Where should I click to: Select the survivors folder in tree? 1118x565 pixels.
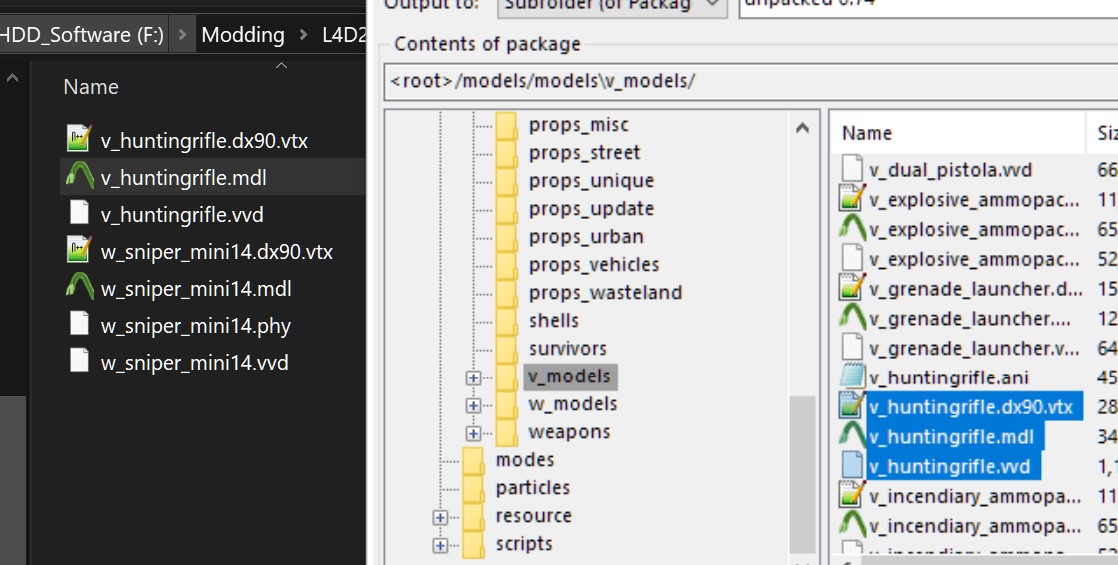click(567, 349)
